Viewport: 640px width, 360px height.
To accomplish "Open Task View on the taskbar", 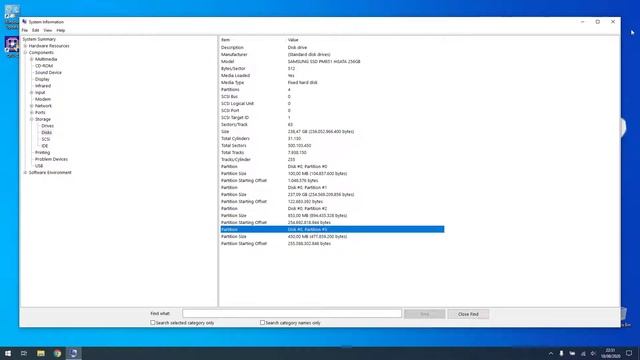I will [x=24, y=353].
